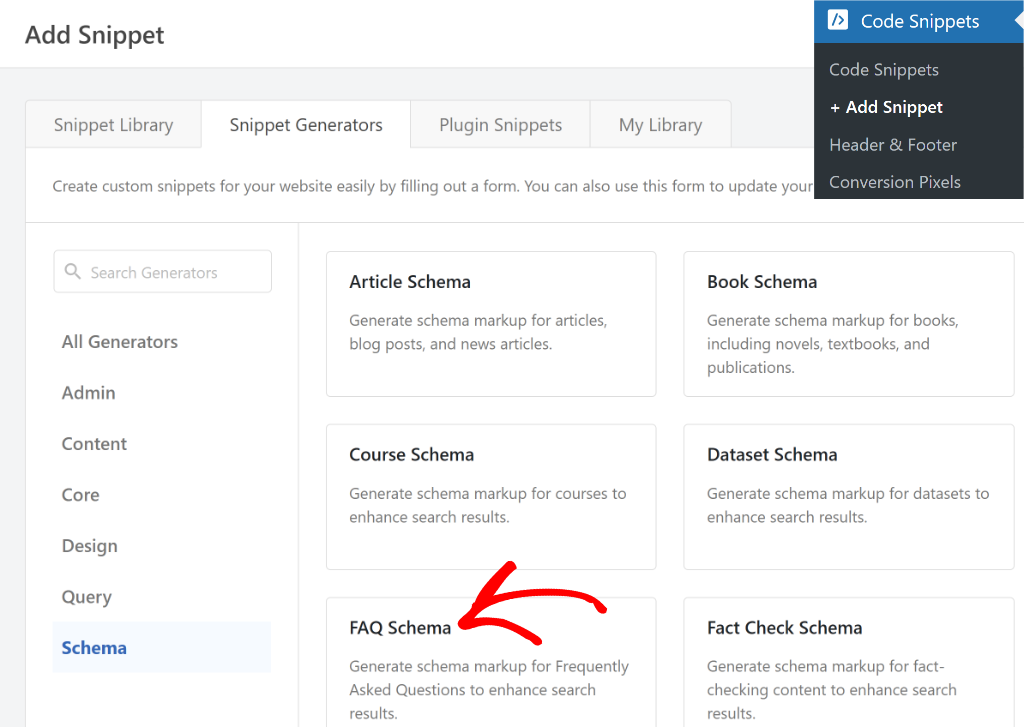The image size is (1024, 727).
Task: Open the Book Schema generator card
Action: pos(848,324)
